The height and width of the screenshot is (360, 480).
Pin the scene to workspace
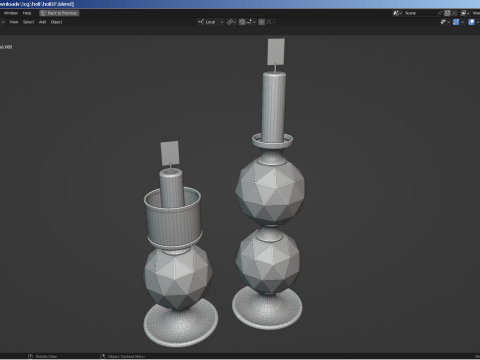click(440, 13)
